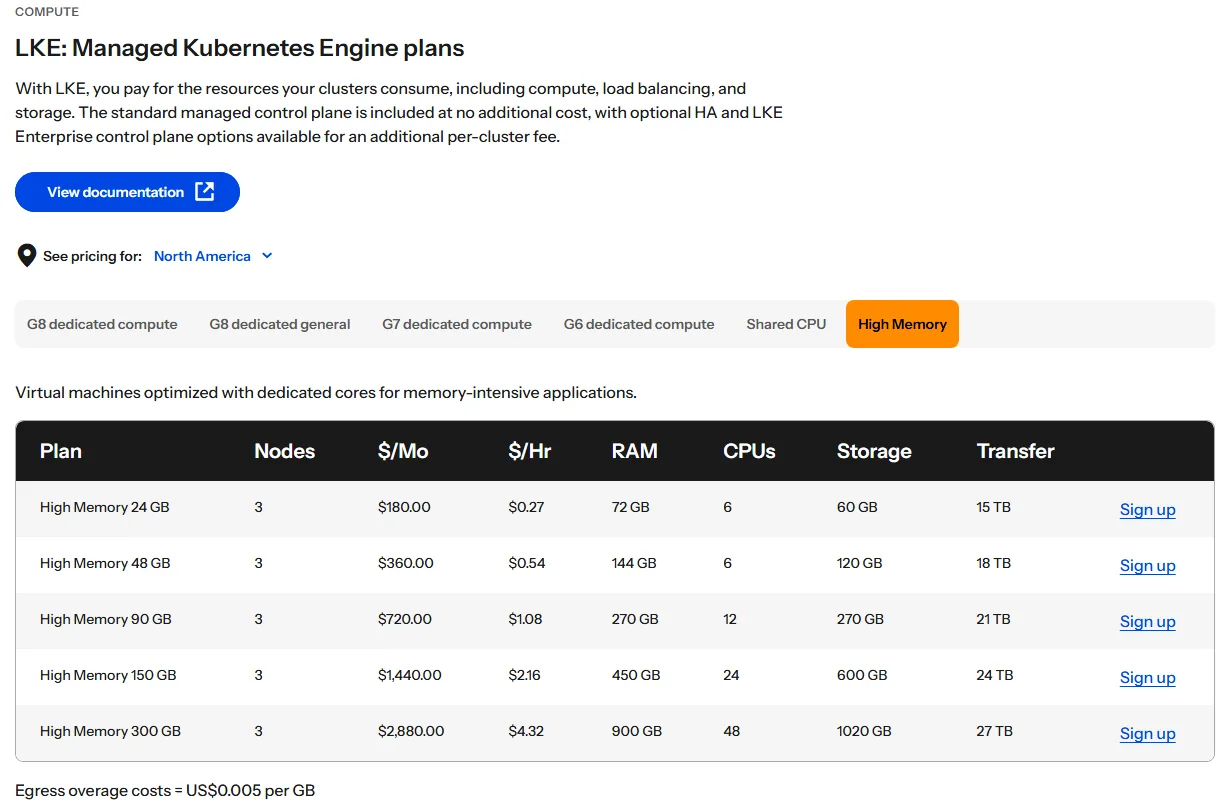Click the View documentation button
The height and width of the screenshot is (810, 1230).
point(127,192)
